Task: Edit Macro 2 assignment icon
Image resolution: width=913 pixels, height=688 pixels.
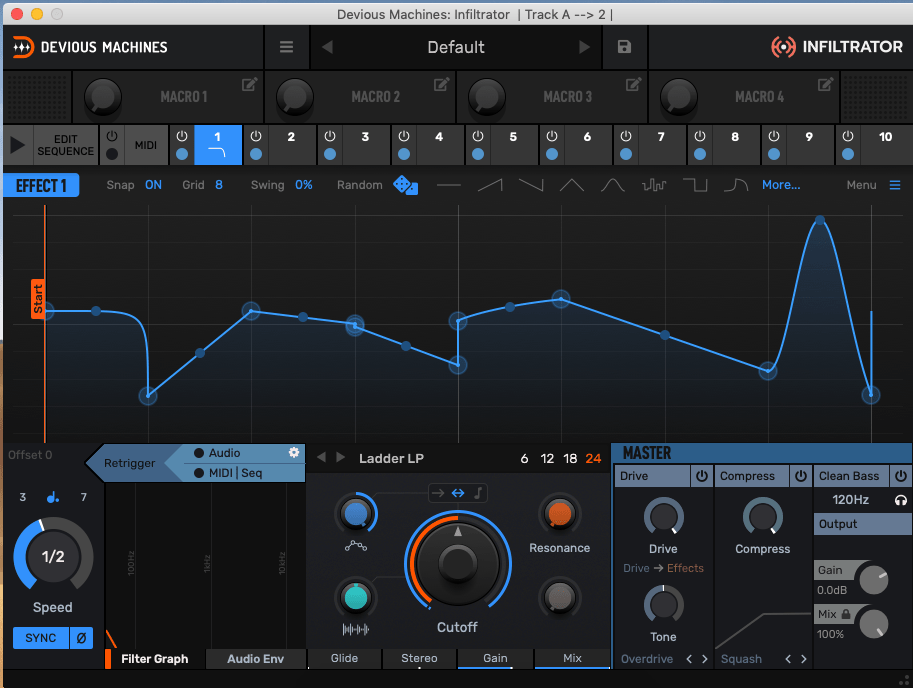Action: 441,85
